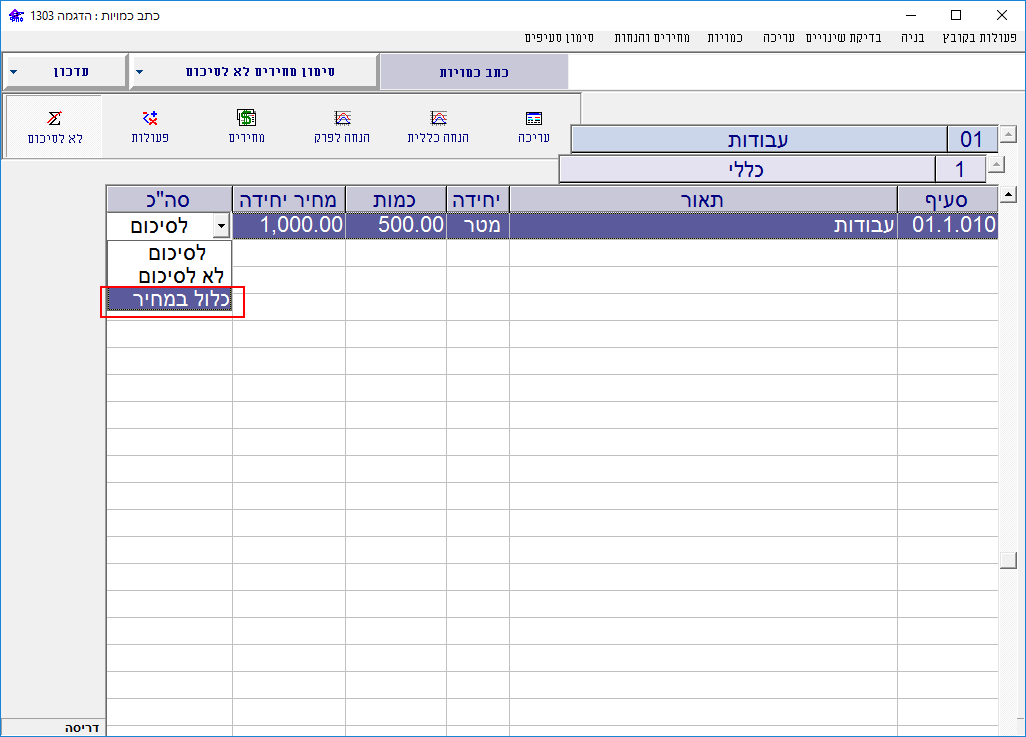Click the table's vertical scrollbar thumb
Image resolution: width=1026 pixels, height=737 pixels.
tap(1008, 559)
